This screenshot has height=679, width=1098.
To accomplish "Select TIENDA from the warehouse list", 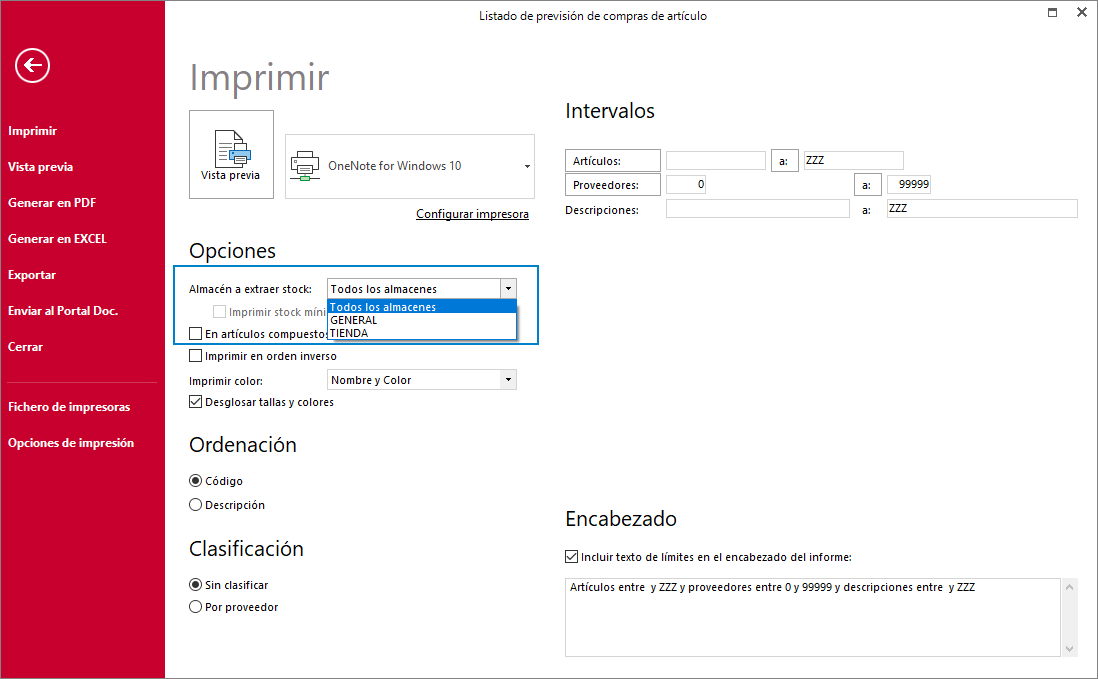I will point(422,333).
